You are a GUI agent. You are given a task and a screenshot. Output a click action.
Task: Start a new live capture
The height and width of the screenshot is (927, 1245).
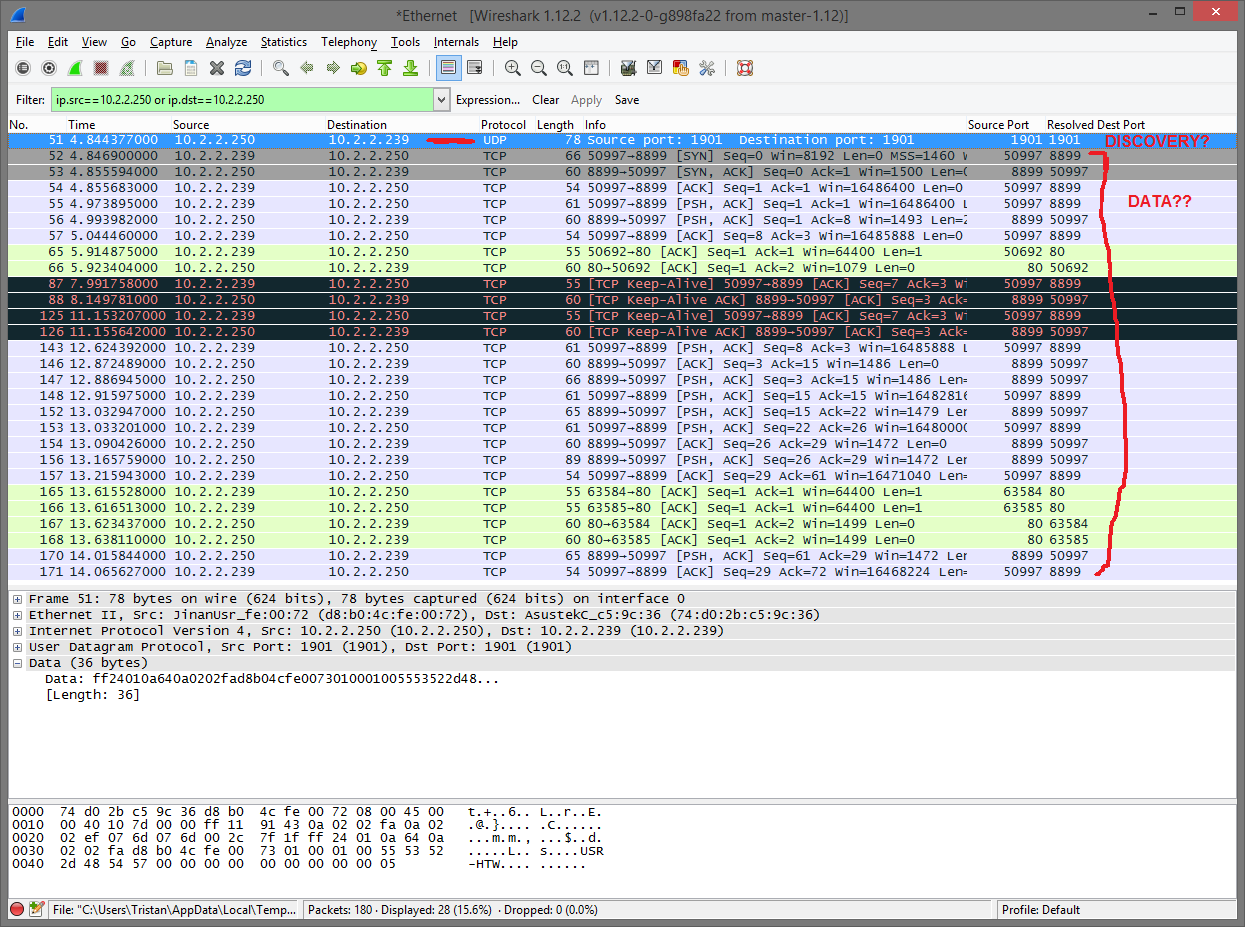tap(75, 68)
